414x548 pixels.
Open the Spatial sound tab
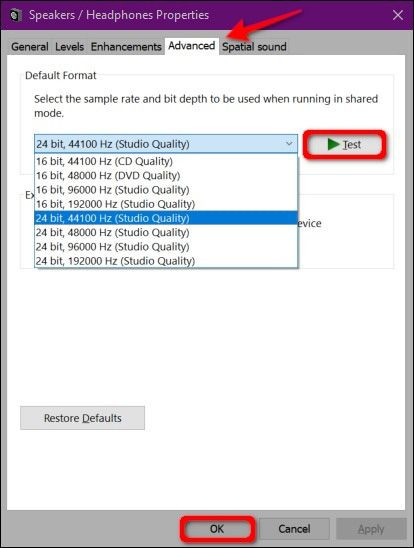point(254,46)
